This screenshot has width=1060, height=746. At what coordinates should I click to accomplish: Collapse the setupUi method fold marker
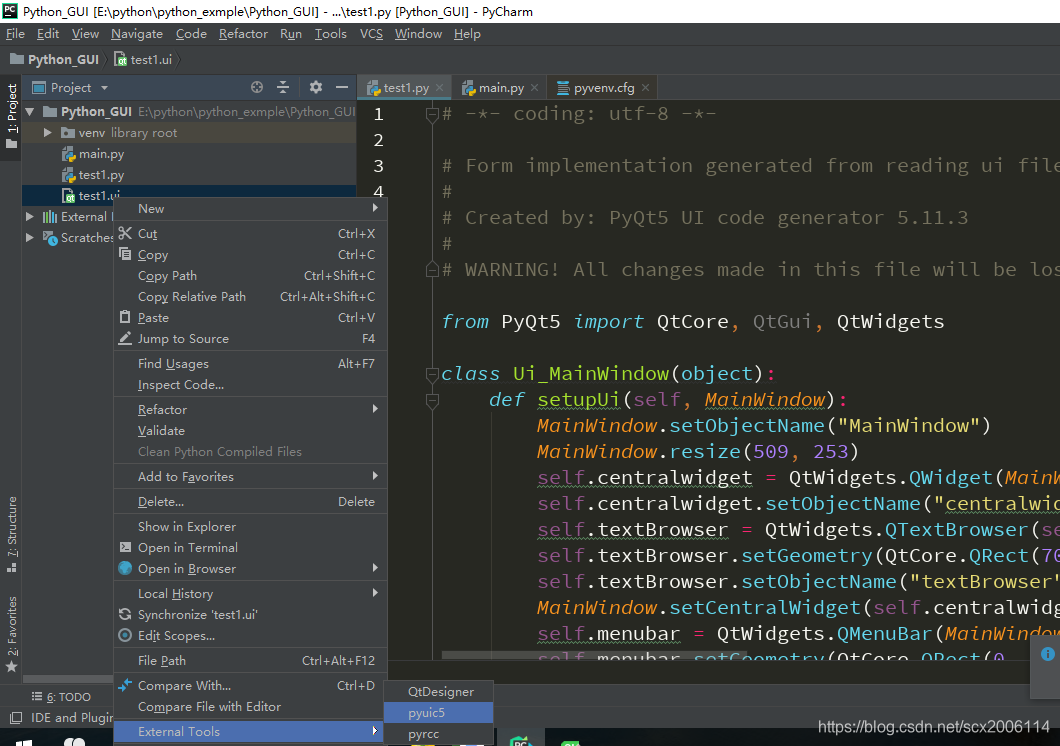click(x=432, y=401)
